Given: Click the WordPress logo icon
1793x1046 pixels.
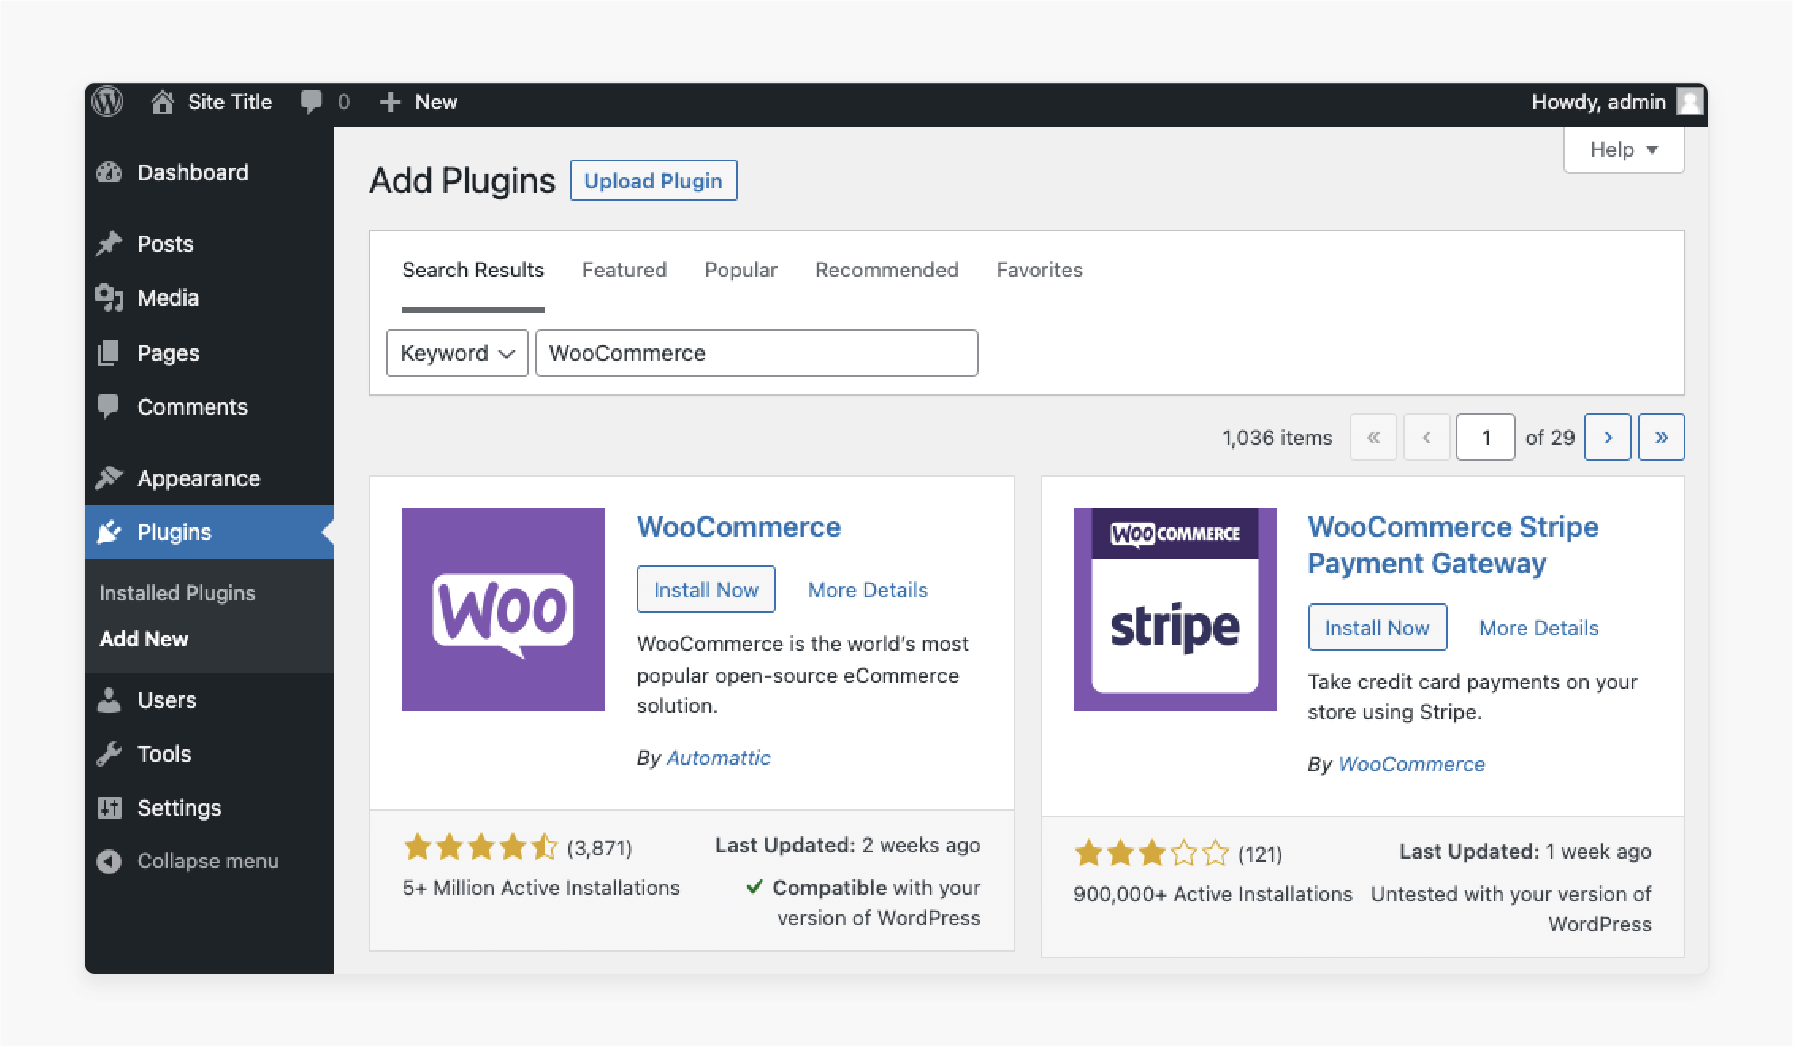Looking at the screenshot, I should pyautogui.click(x=107, y=101).
